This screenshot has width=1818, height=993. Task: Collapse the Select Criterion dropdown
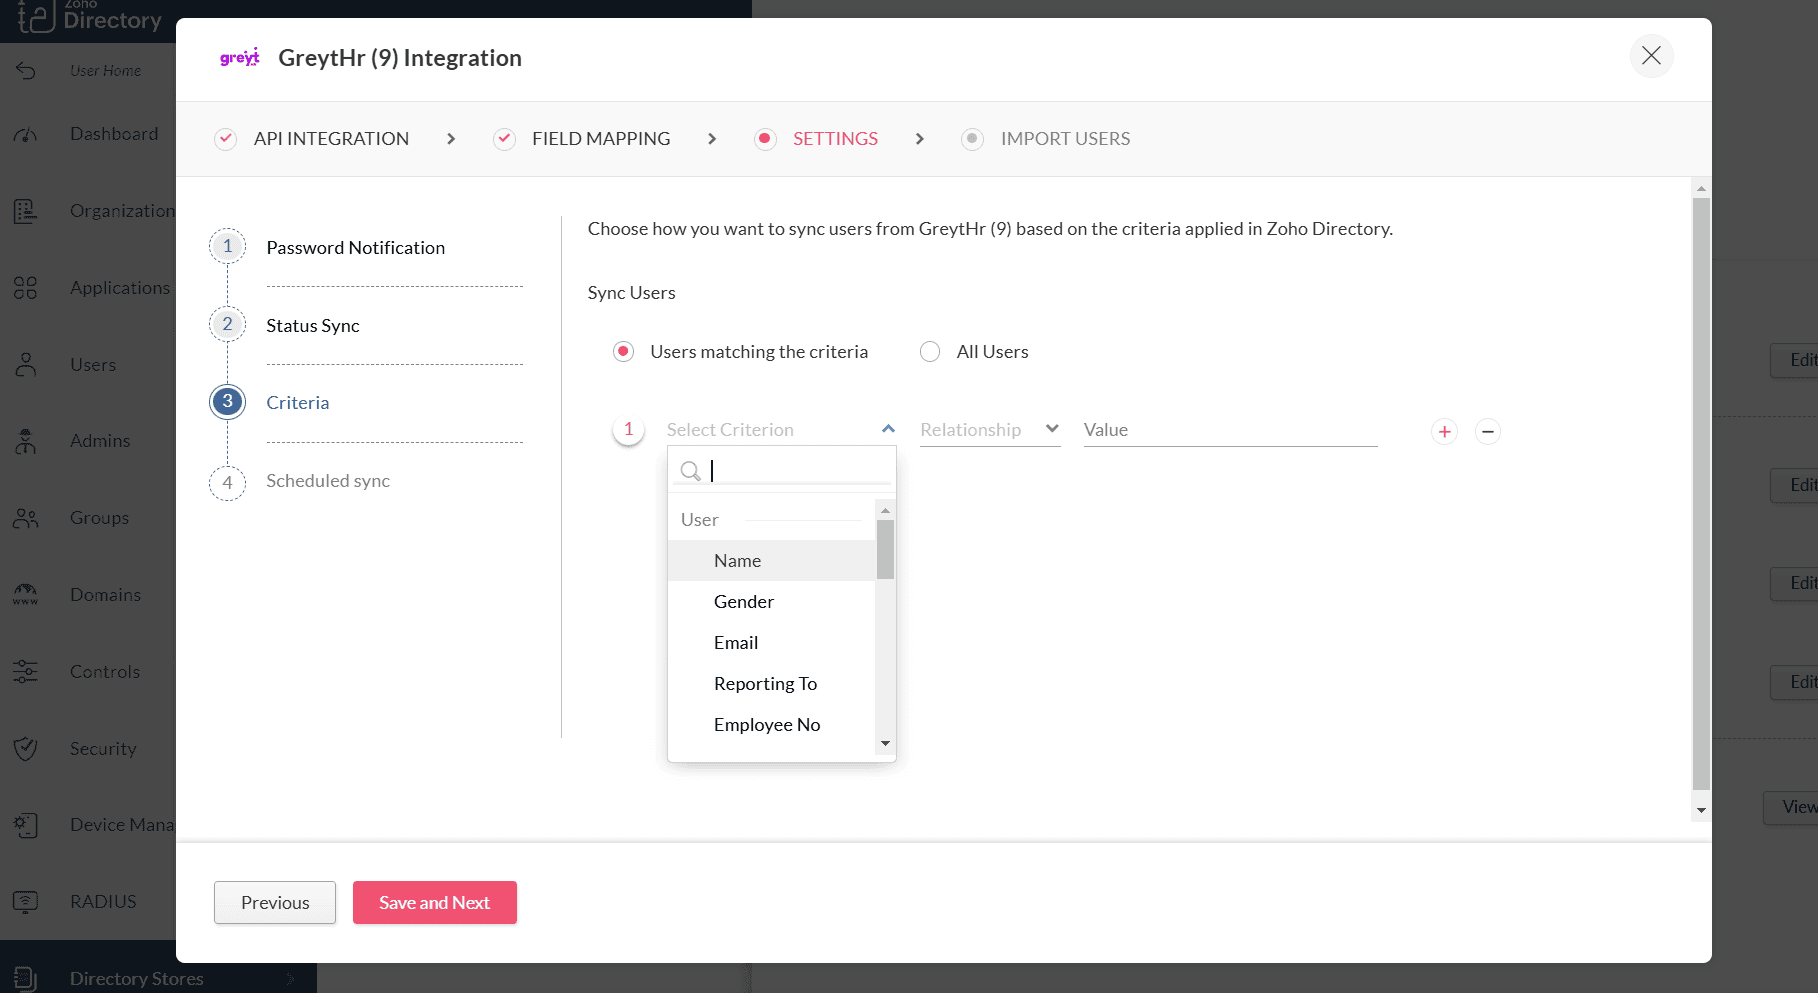pos(887,430)
